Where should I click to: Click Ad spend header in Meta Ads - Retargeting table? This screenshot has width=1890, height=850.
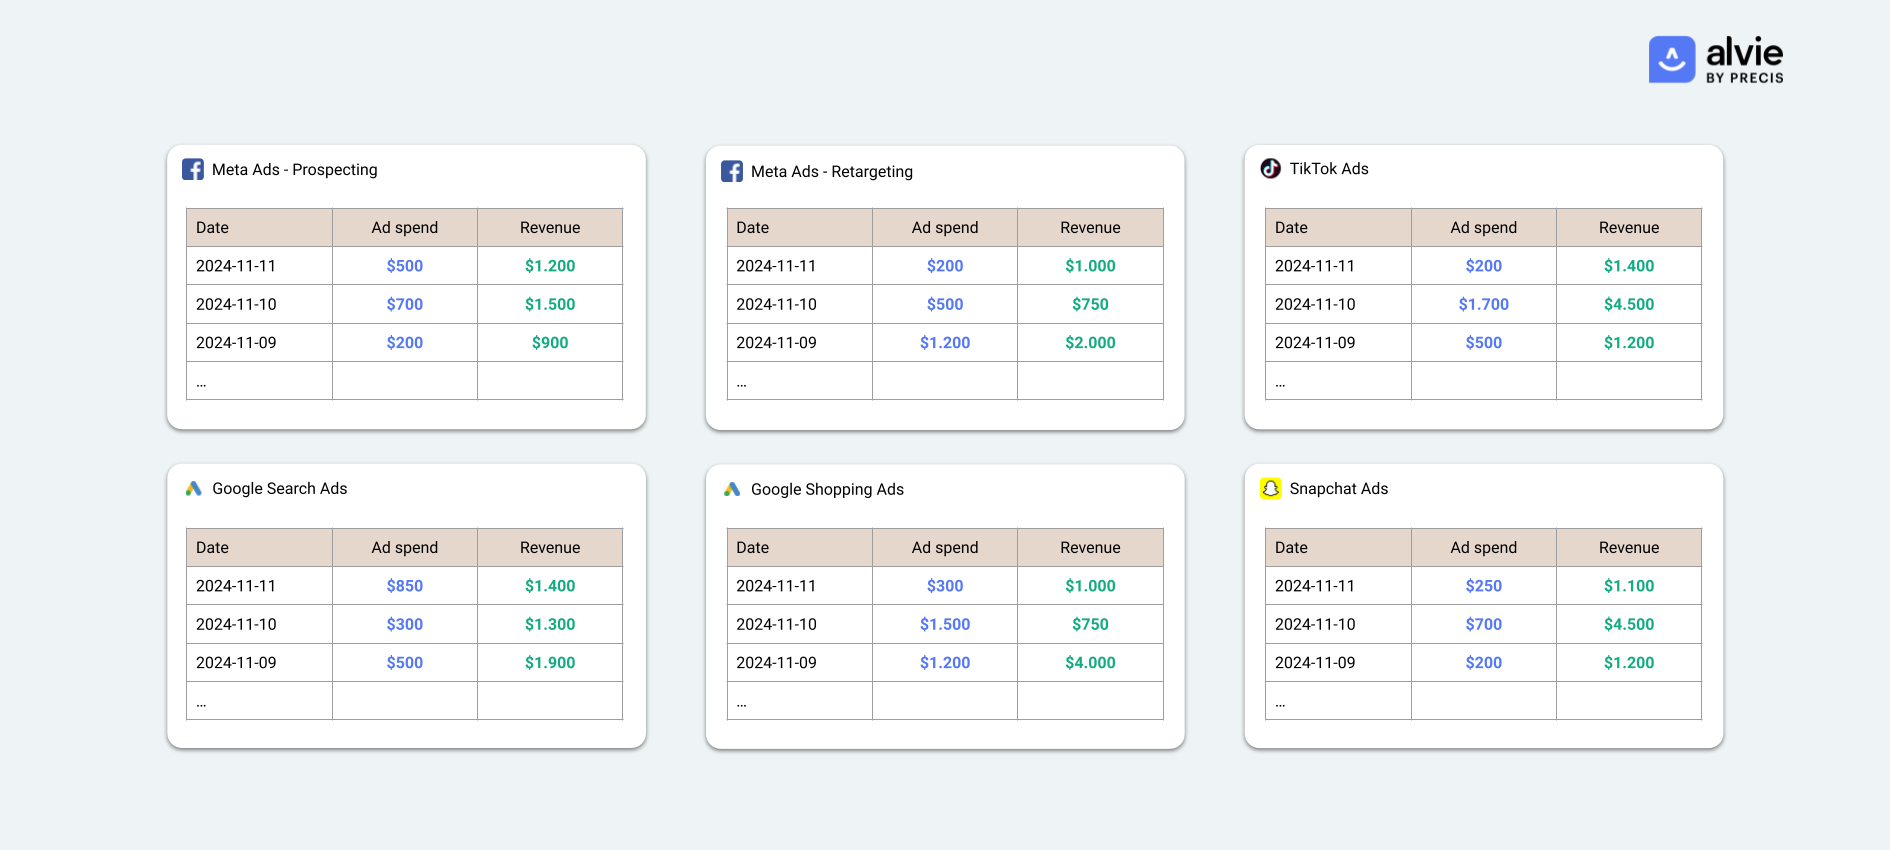pos(945,227)
